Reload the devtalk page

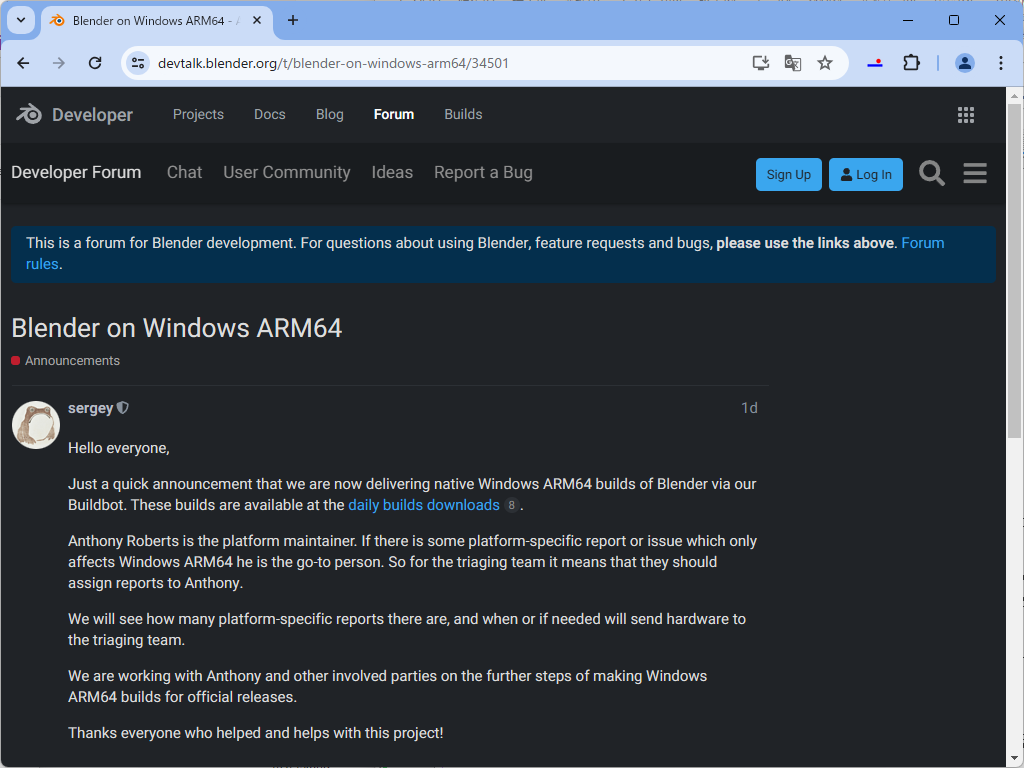(x=95, y=63)
